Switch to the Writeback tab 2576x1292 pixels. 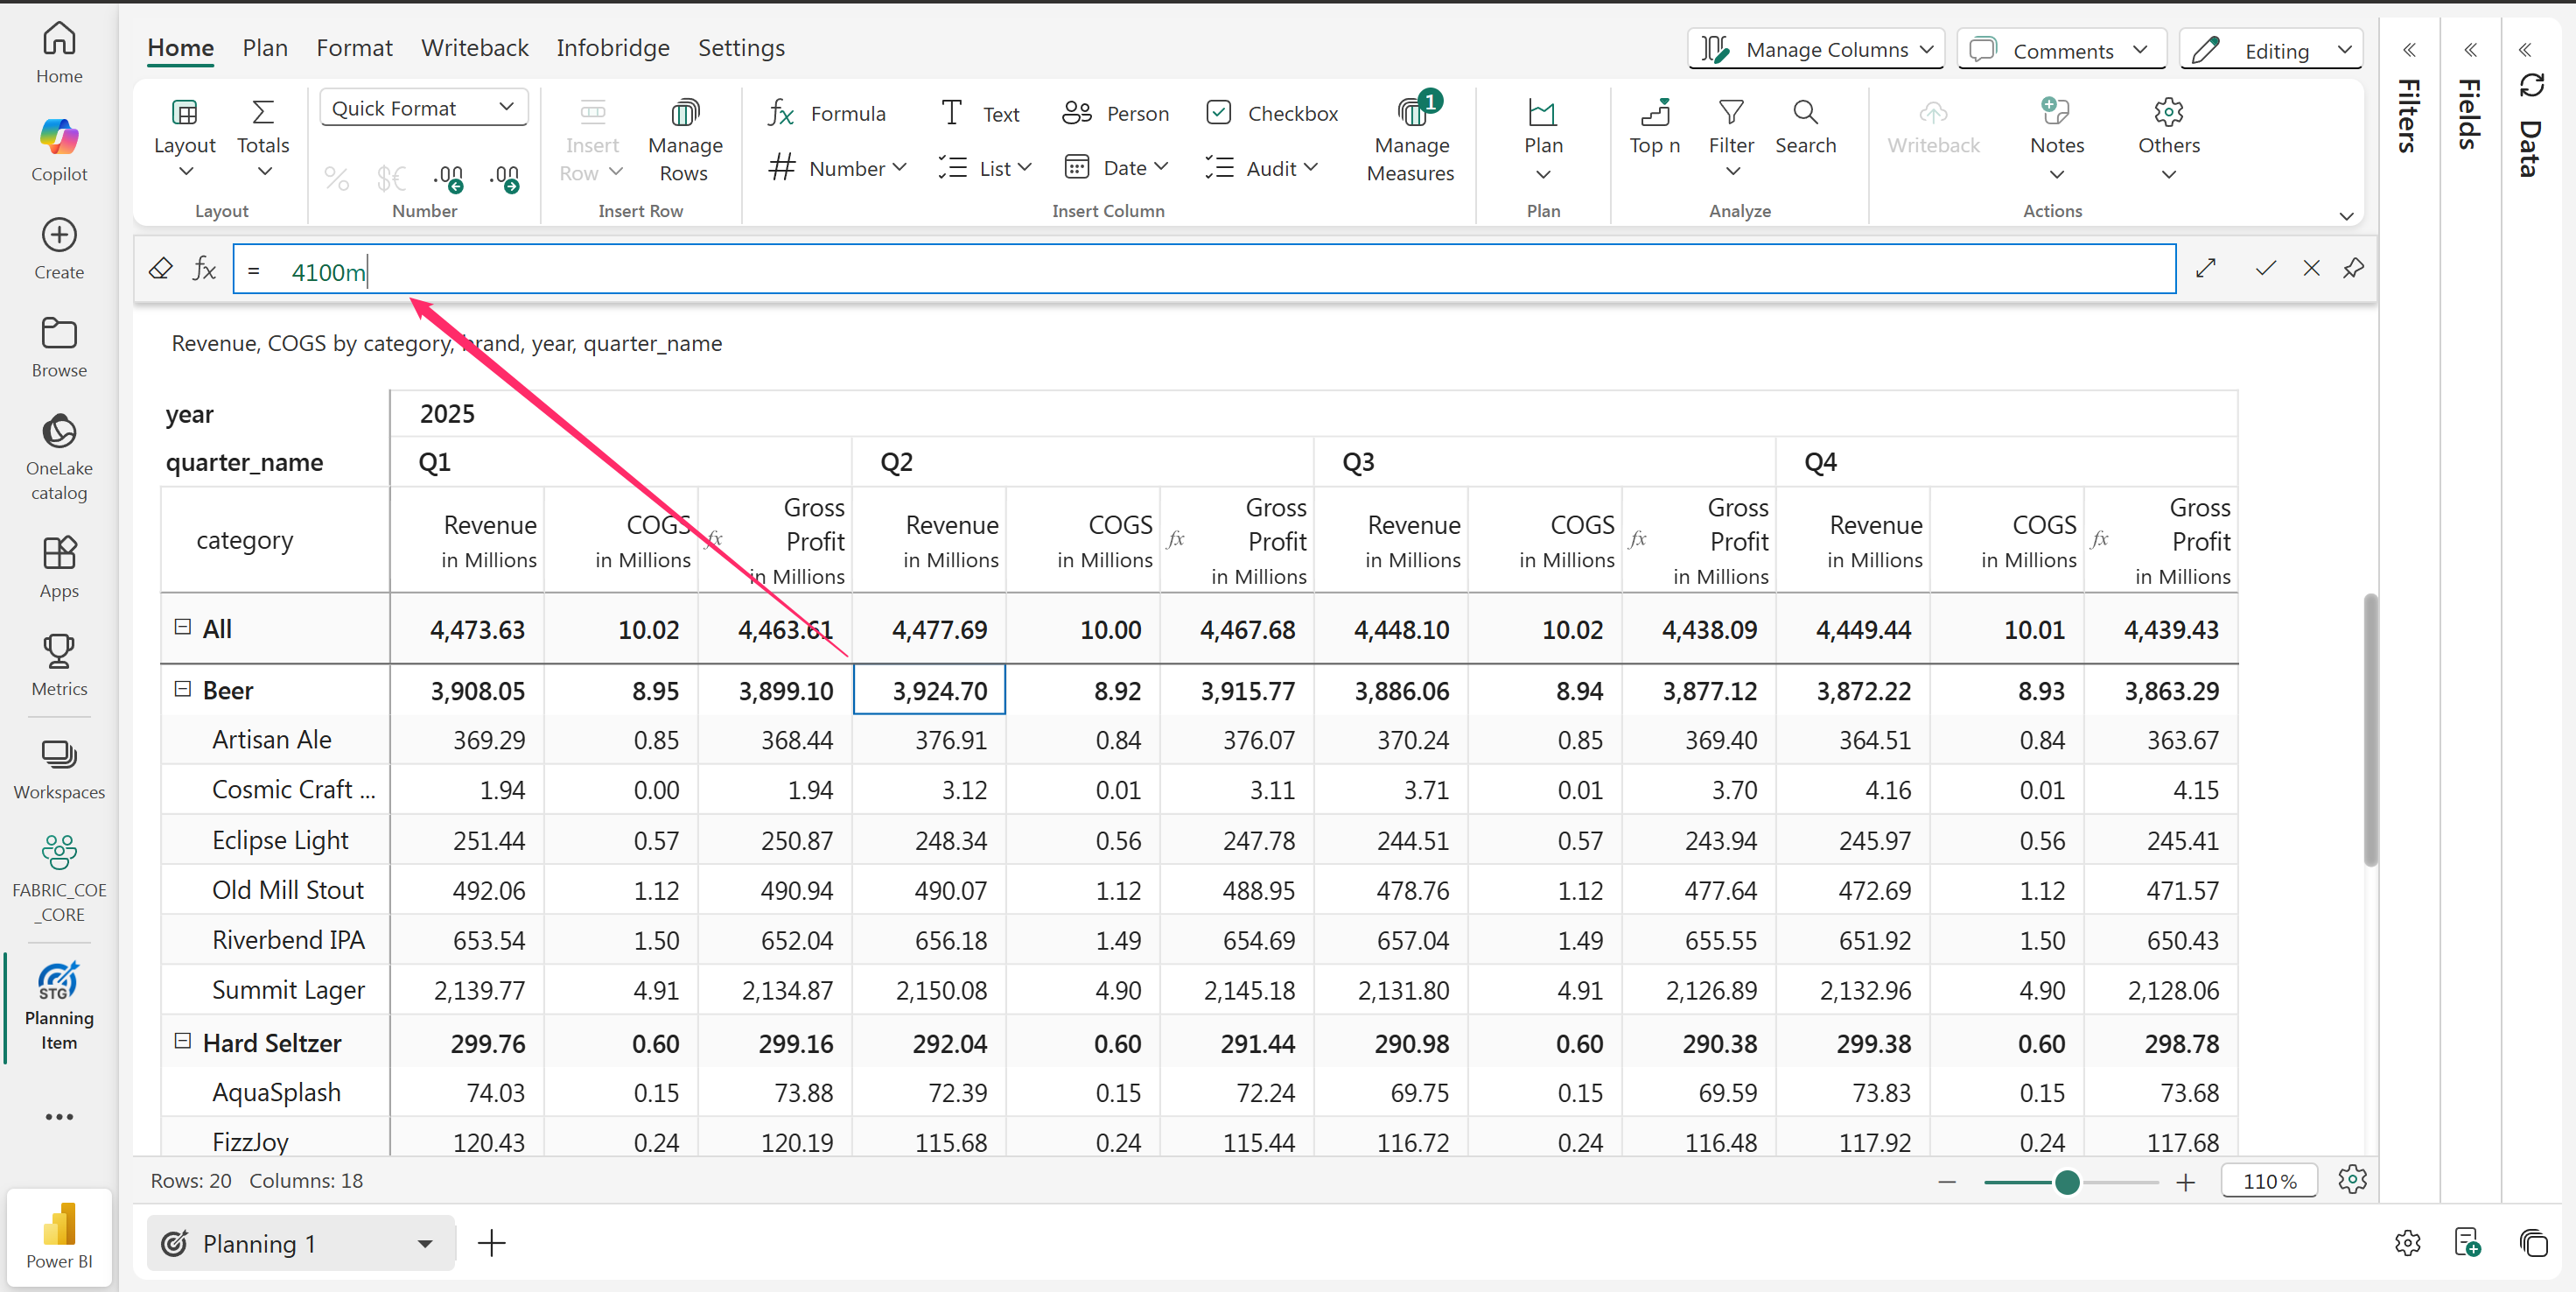coord(474,48)
